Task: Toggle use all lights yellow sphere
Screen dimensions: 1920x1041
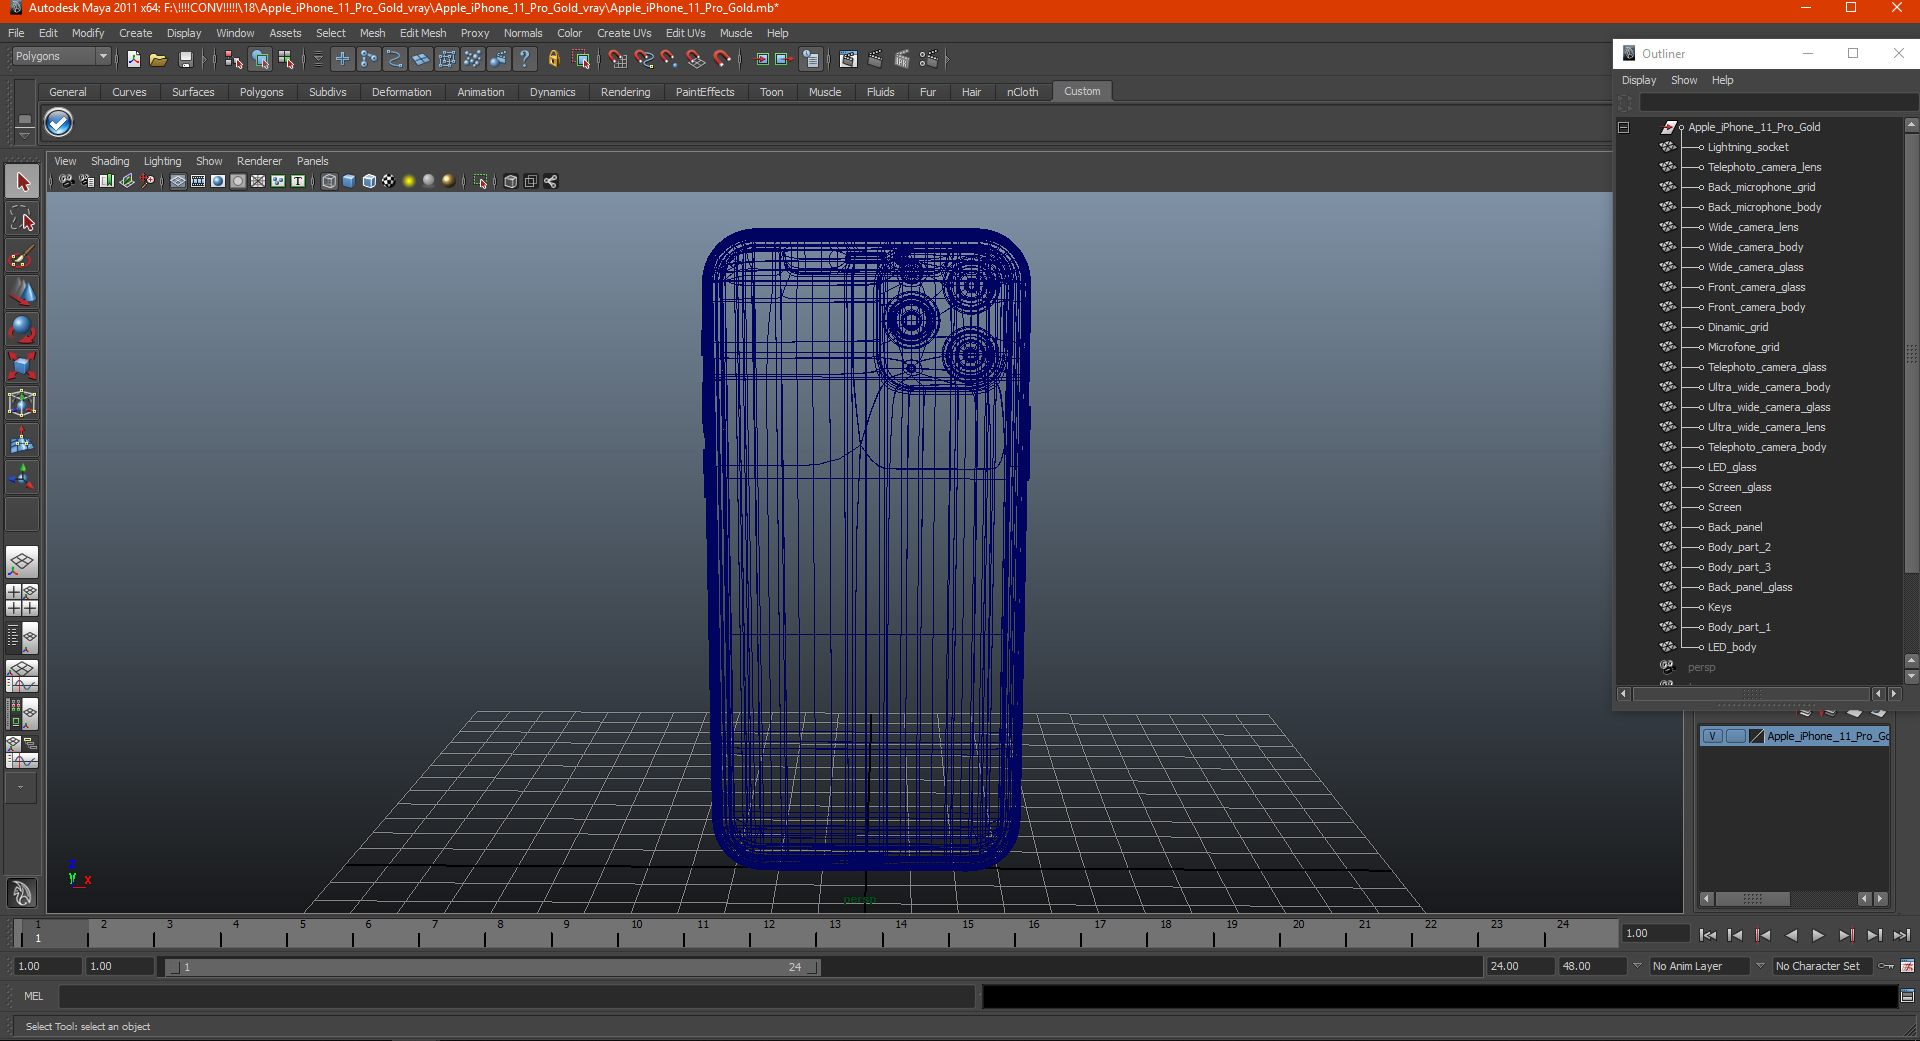Action: coord(409,181)
